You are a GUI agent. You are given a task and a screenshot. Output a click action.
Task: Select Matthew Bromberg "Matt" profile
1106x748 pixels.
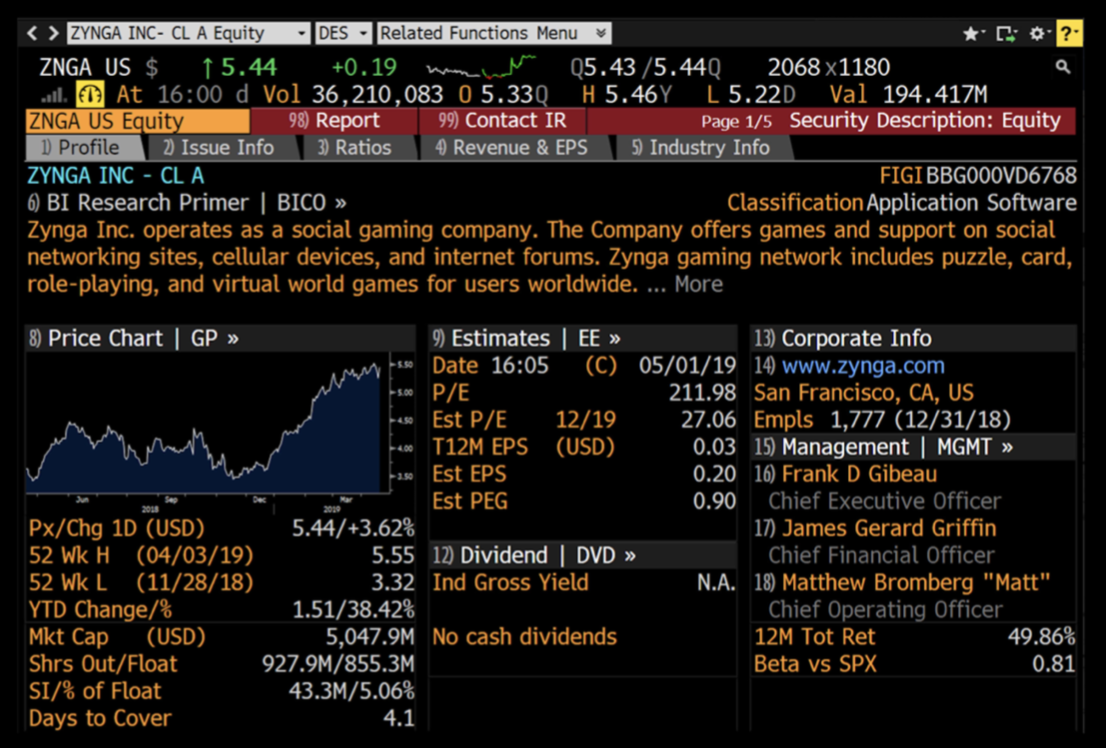click(916, 583)
